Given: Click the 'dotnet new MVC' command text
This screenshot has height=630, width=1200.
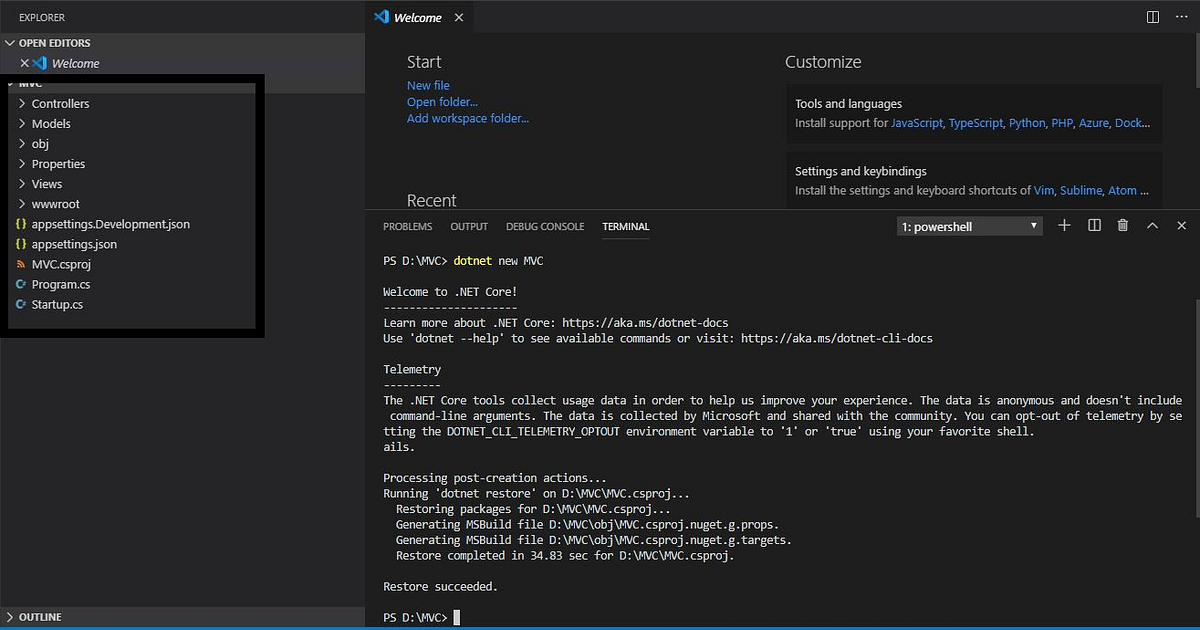Looking at the screenshot, I should tap(498, 261).
